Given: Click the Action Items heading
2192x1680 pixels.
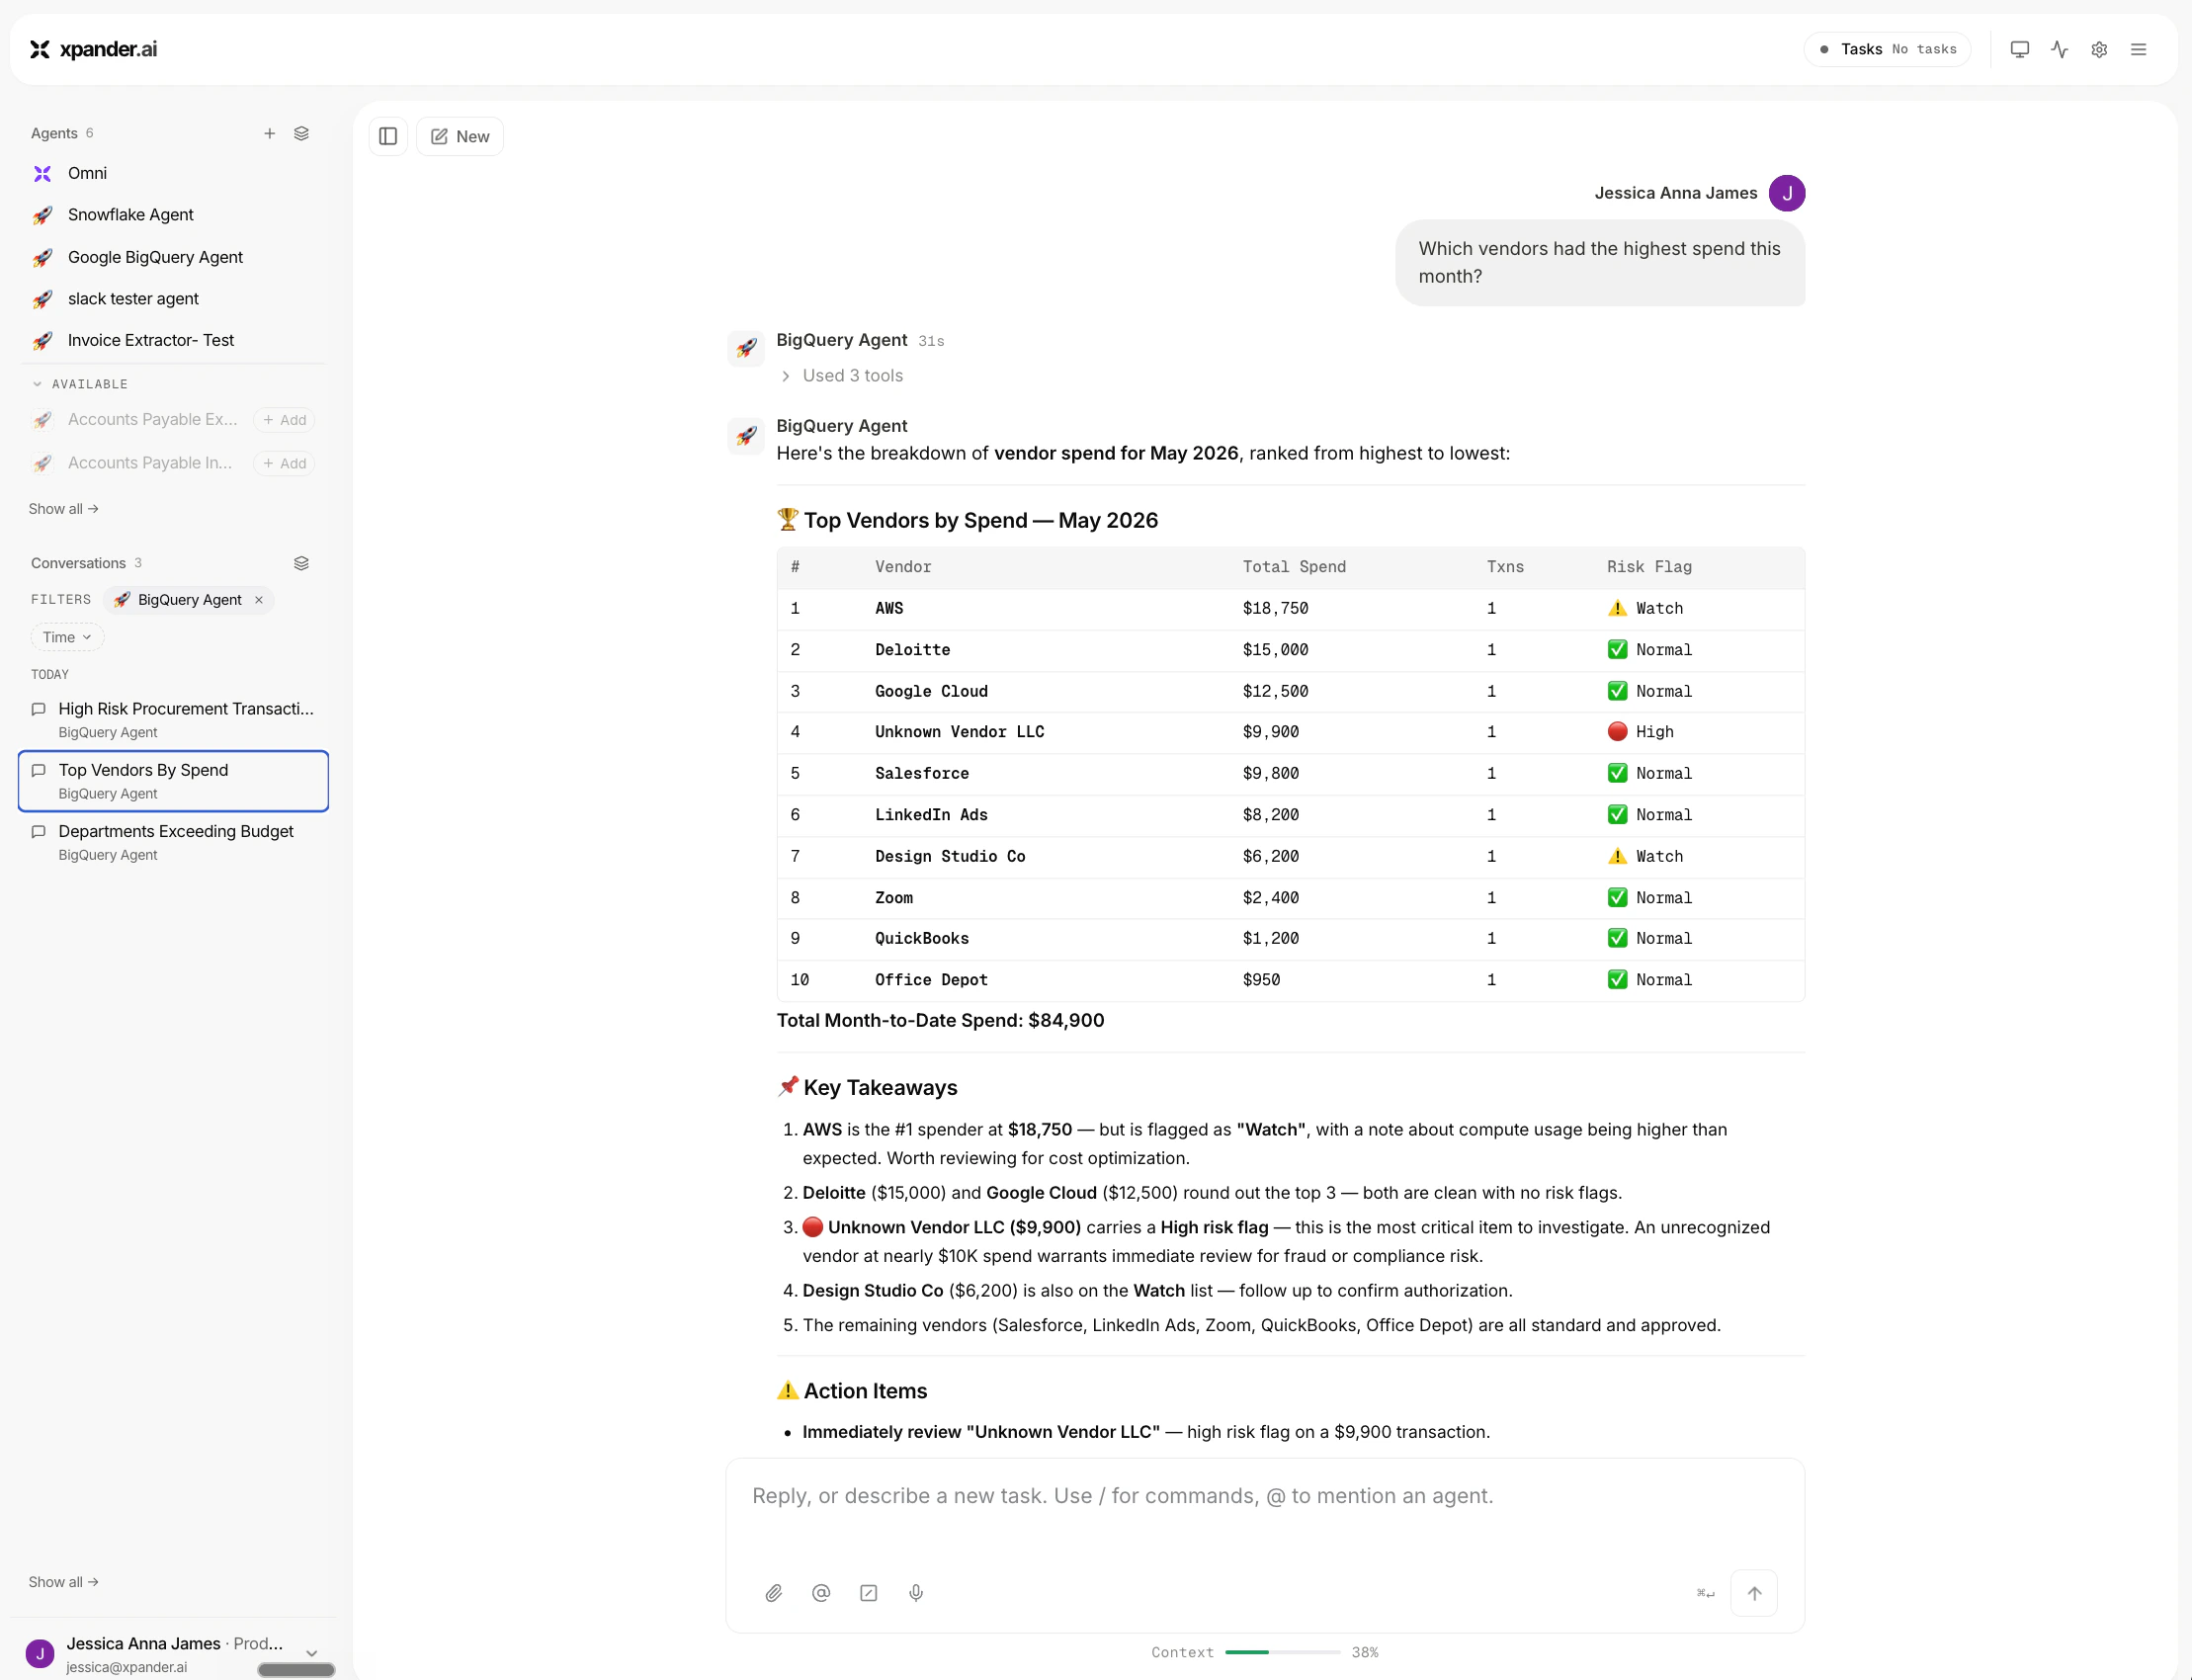Looking at the screenshot, I should click(x=852, y=1391).
